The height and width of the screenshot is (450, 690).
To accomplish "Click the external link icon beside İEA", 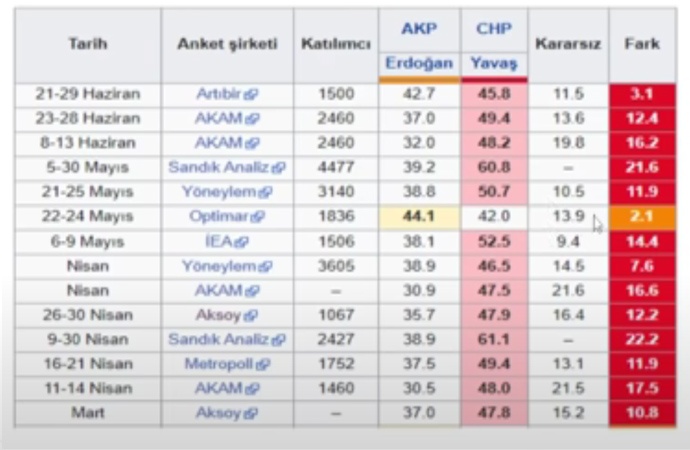I will tap(241, 241).
